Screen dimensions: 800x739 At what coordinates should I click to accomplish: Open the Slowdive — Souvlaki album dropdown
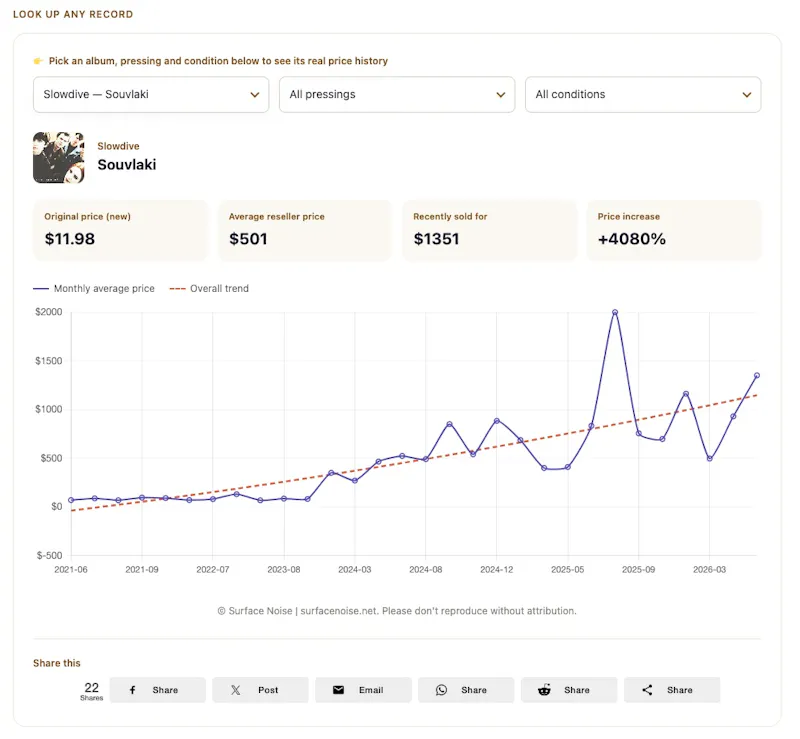(x=151, y=94)
